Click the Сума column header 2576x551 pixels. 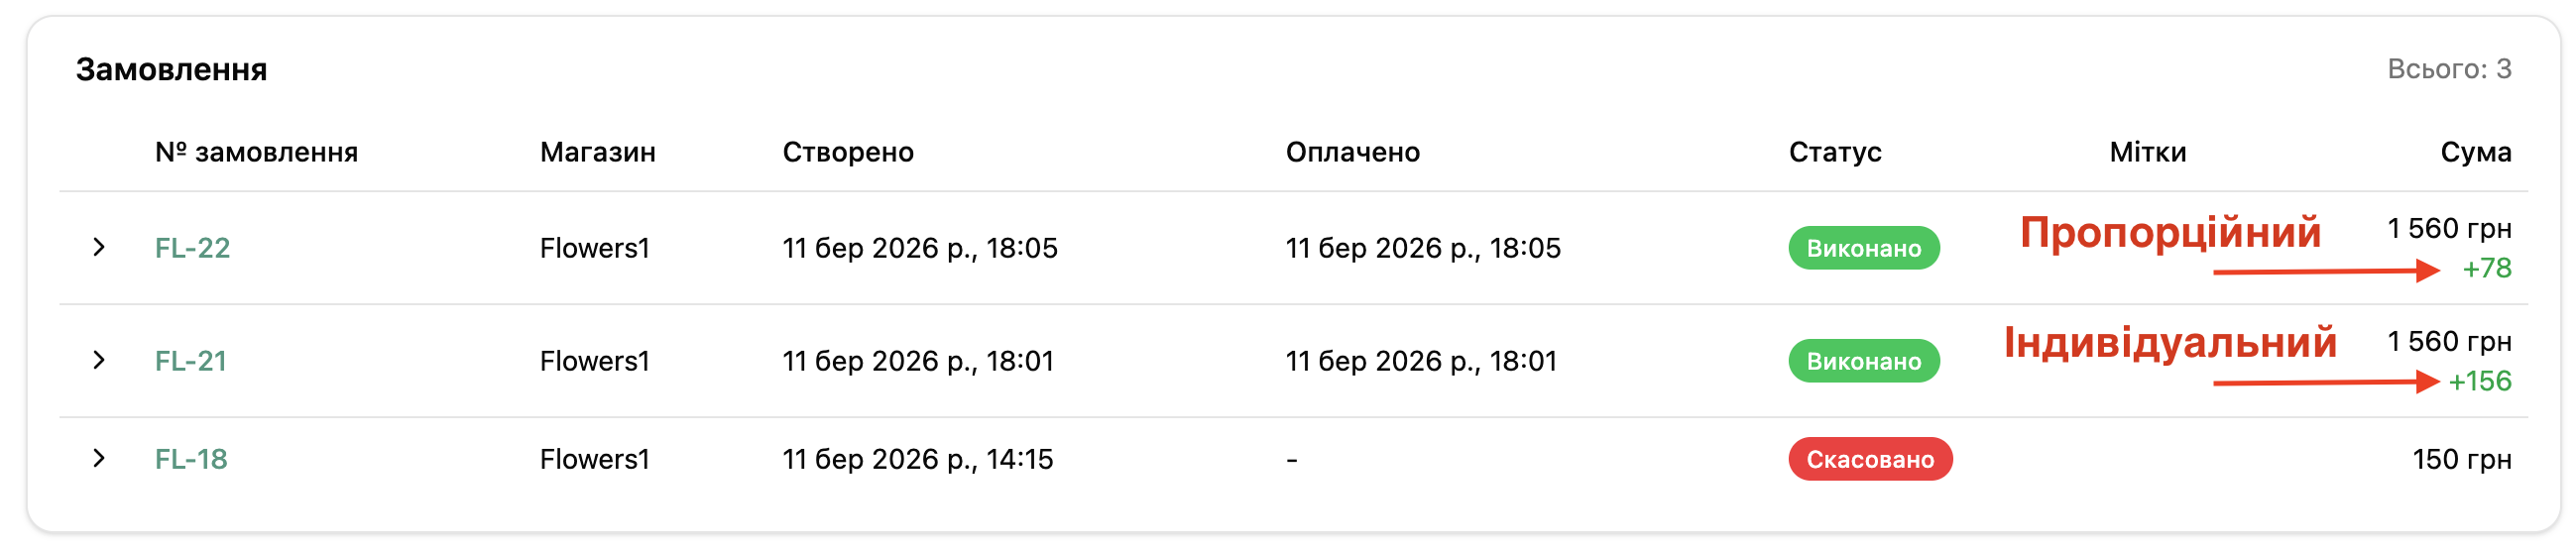click(2475, 152)
